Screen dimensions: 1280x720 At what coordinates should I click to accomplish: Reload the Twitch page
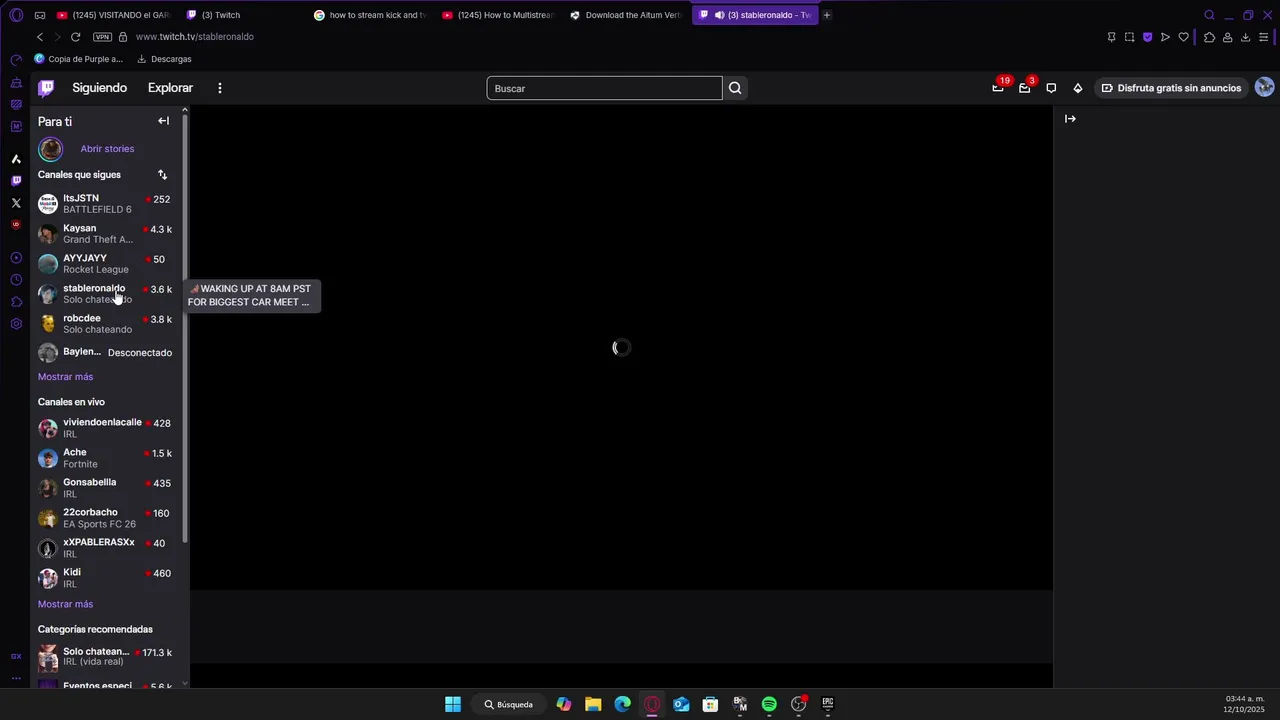(x=75, y=37)
